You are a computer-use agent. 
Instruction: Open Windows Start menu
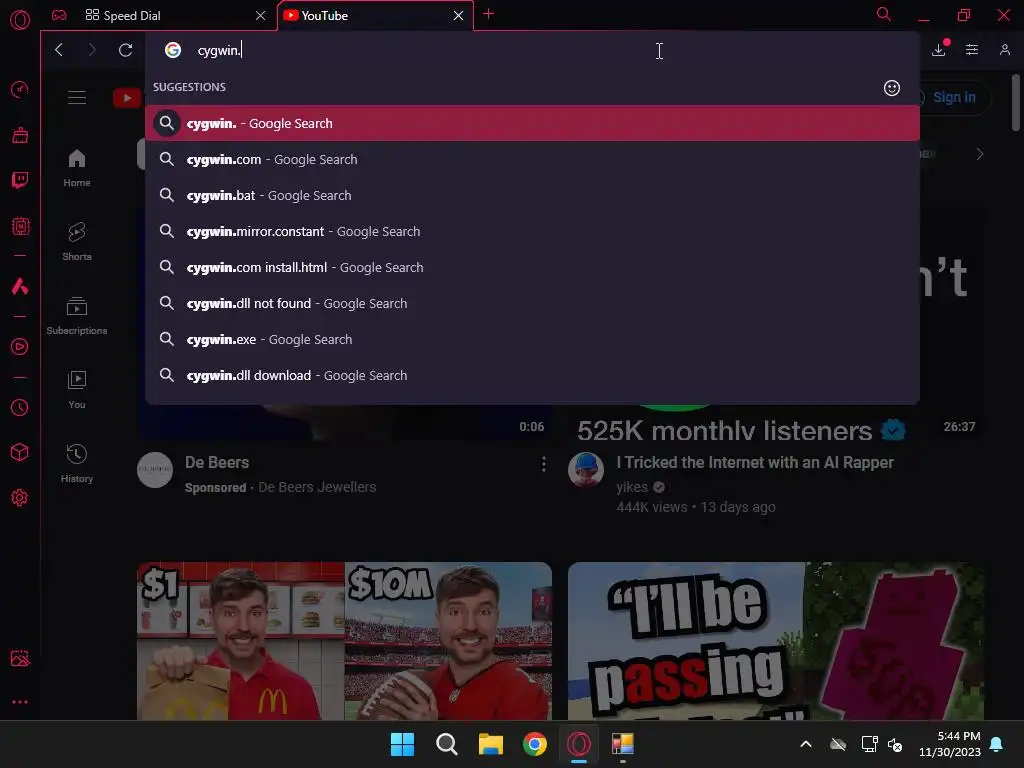point(402,744)
